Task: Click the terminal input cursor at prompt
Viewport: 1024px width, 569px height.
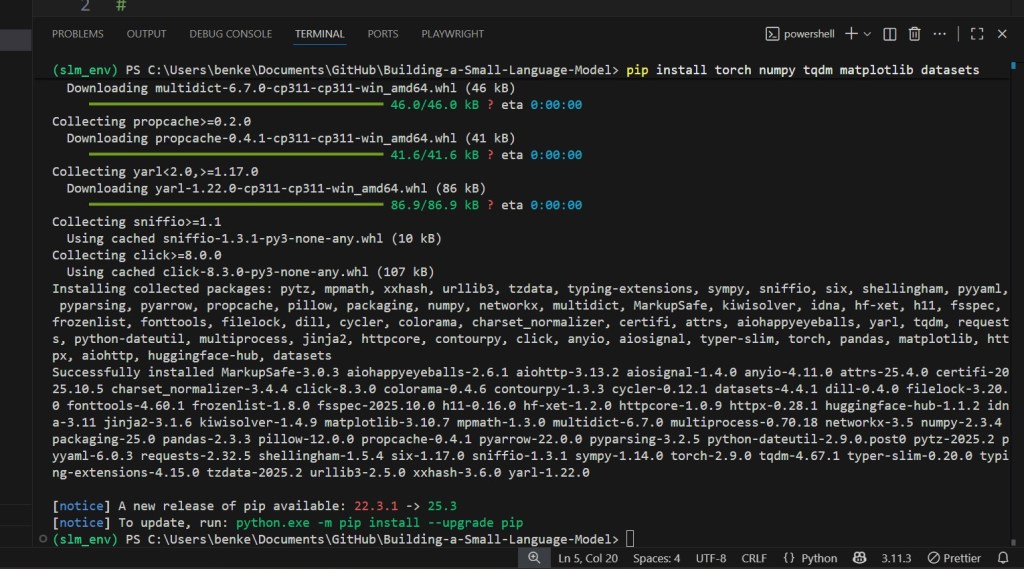Action: click(x=630, y=539)
